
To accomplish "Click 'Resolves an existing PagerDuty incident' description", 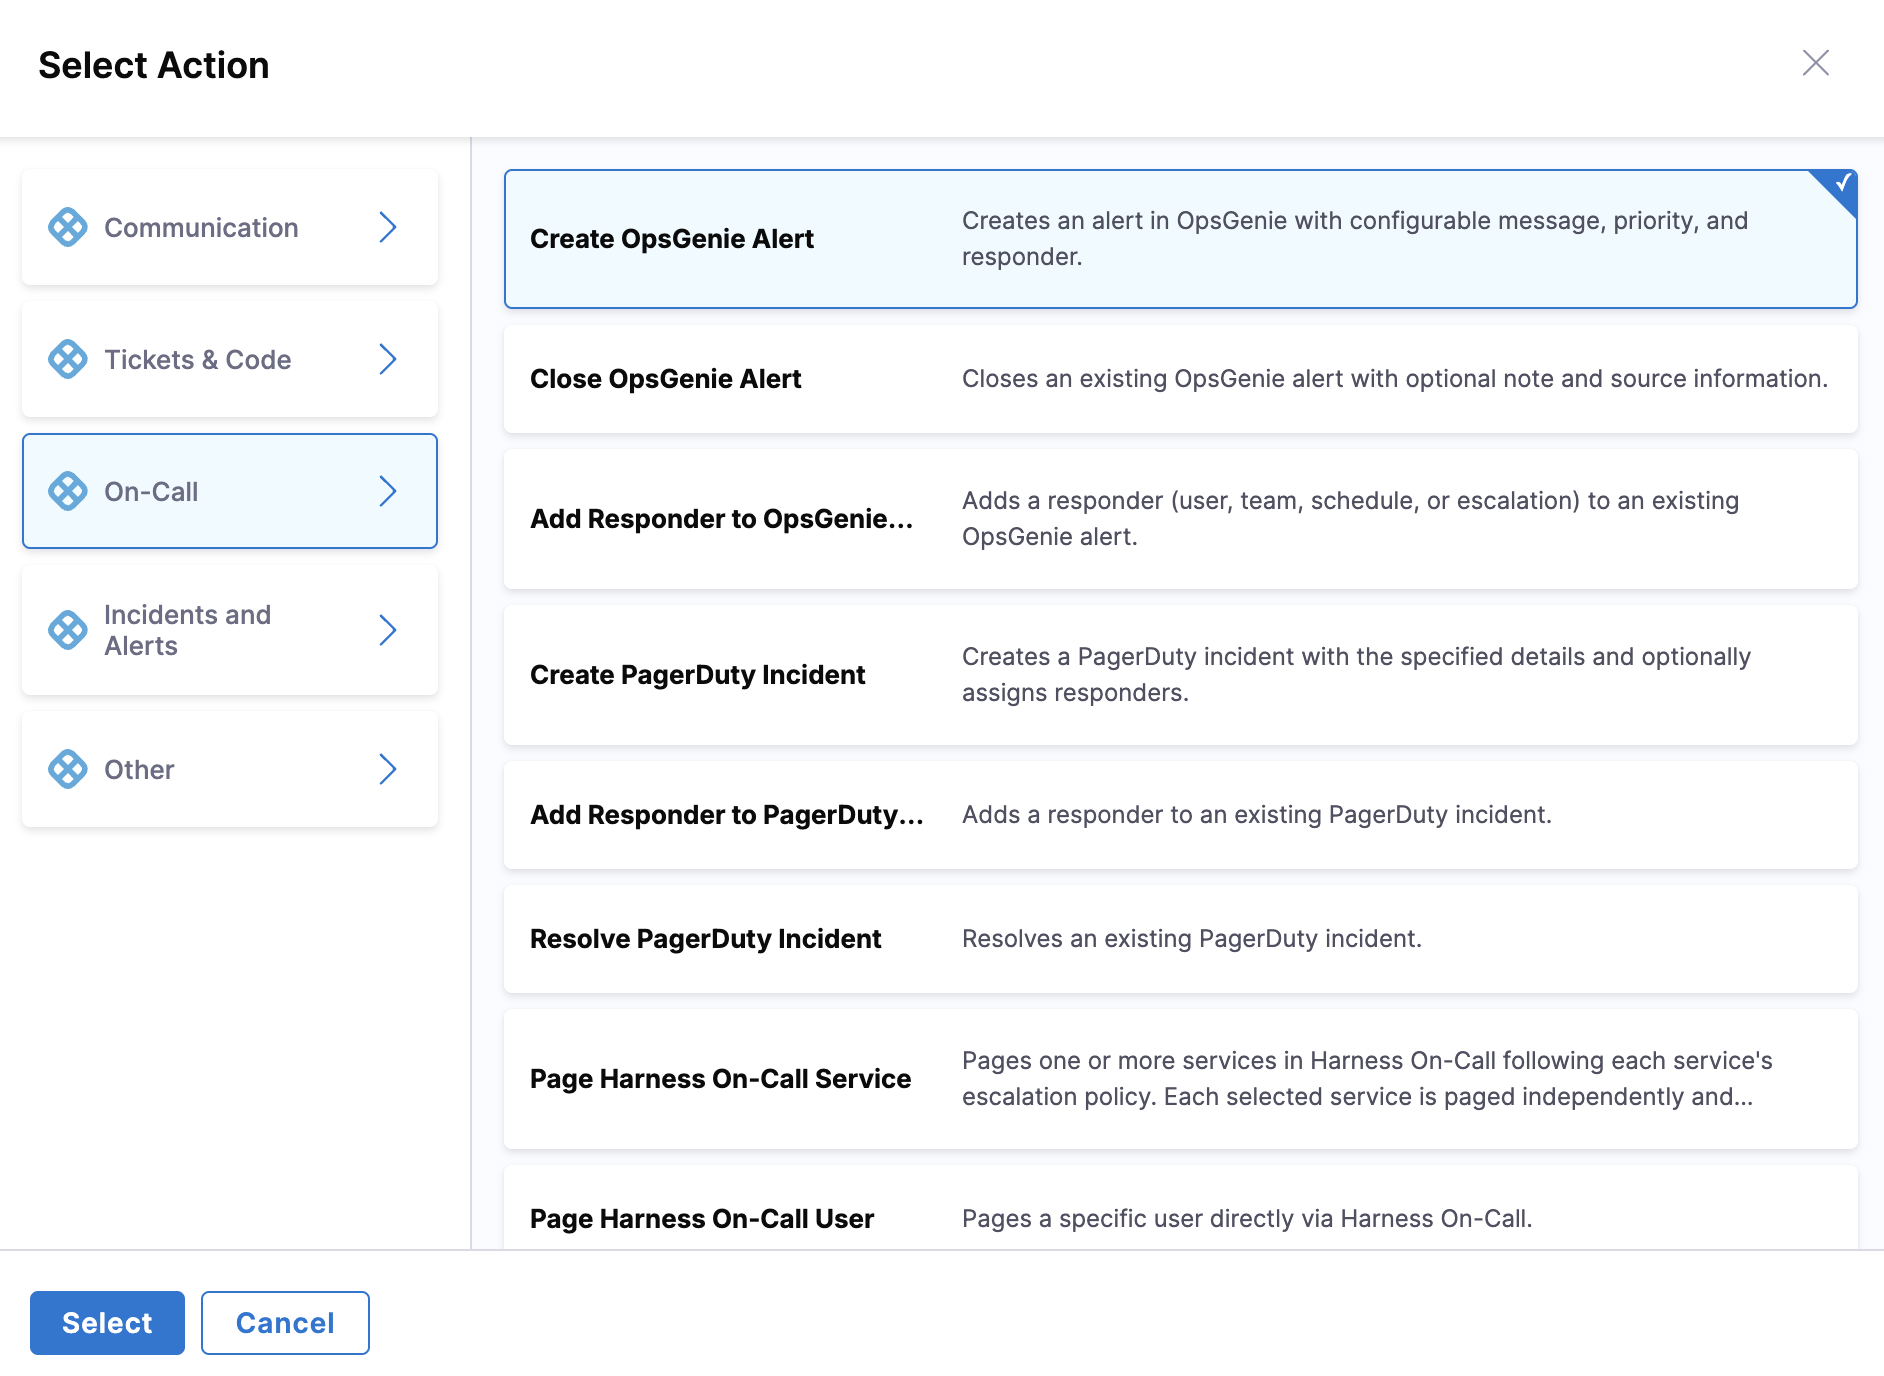I will coord(1192,939).
